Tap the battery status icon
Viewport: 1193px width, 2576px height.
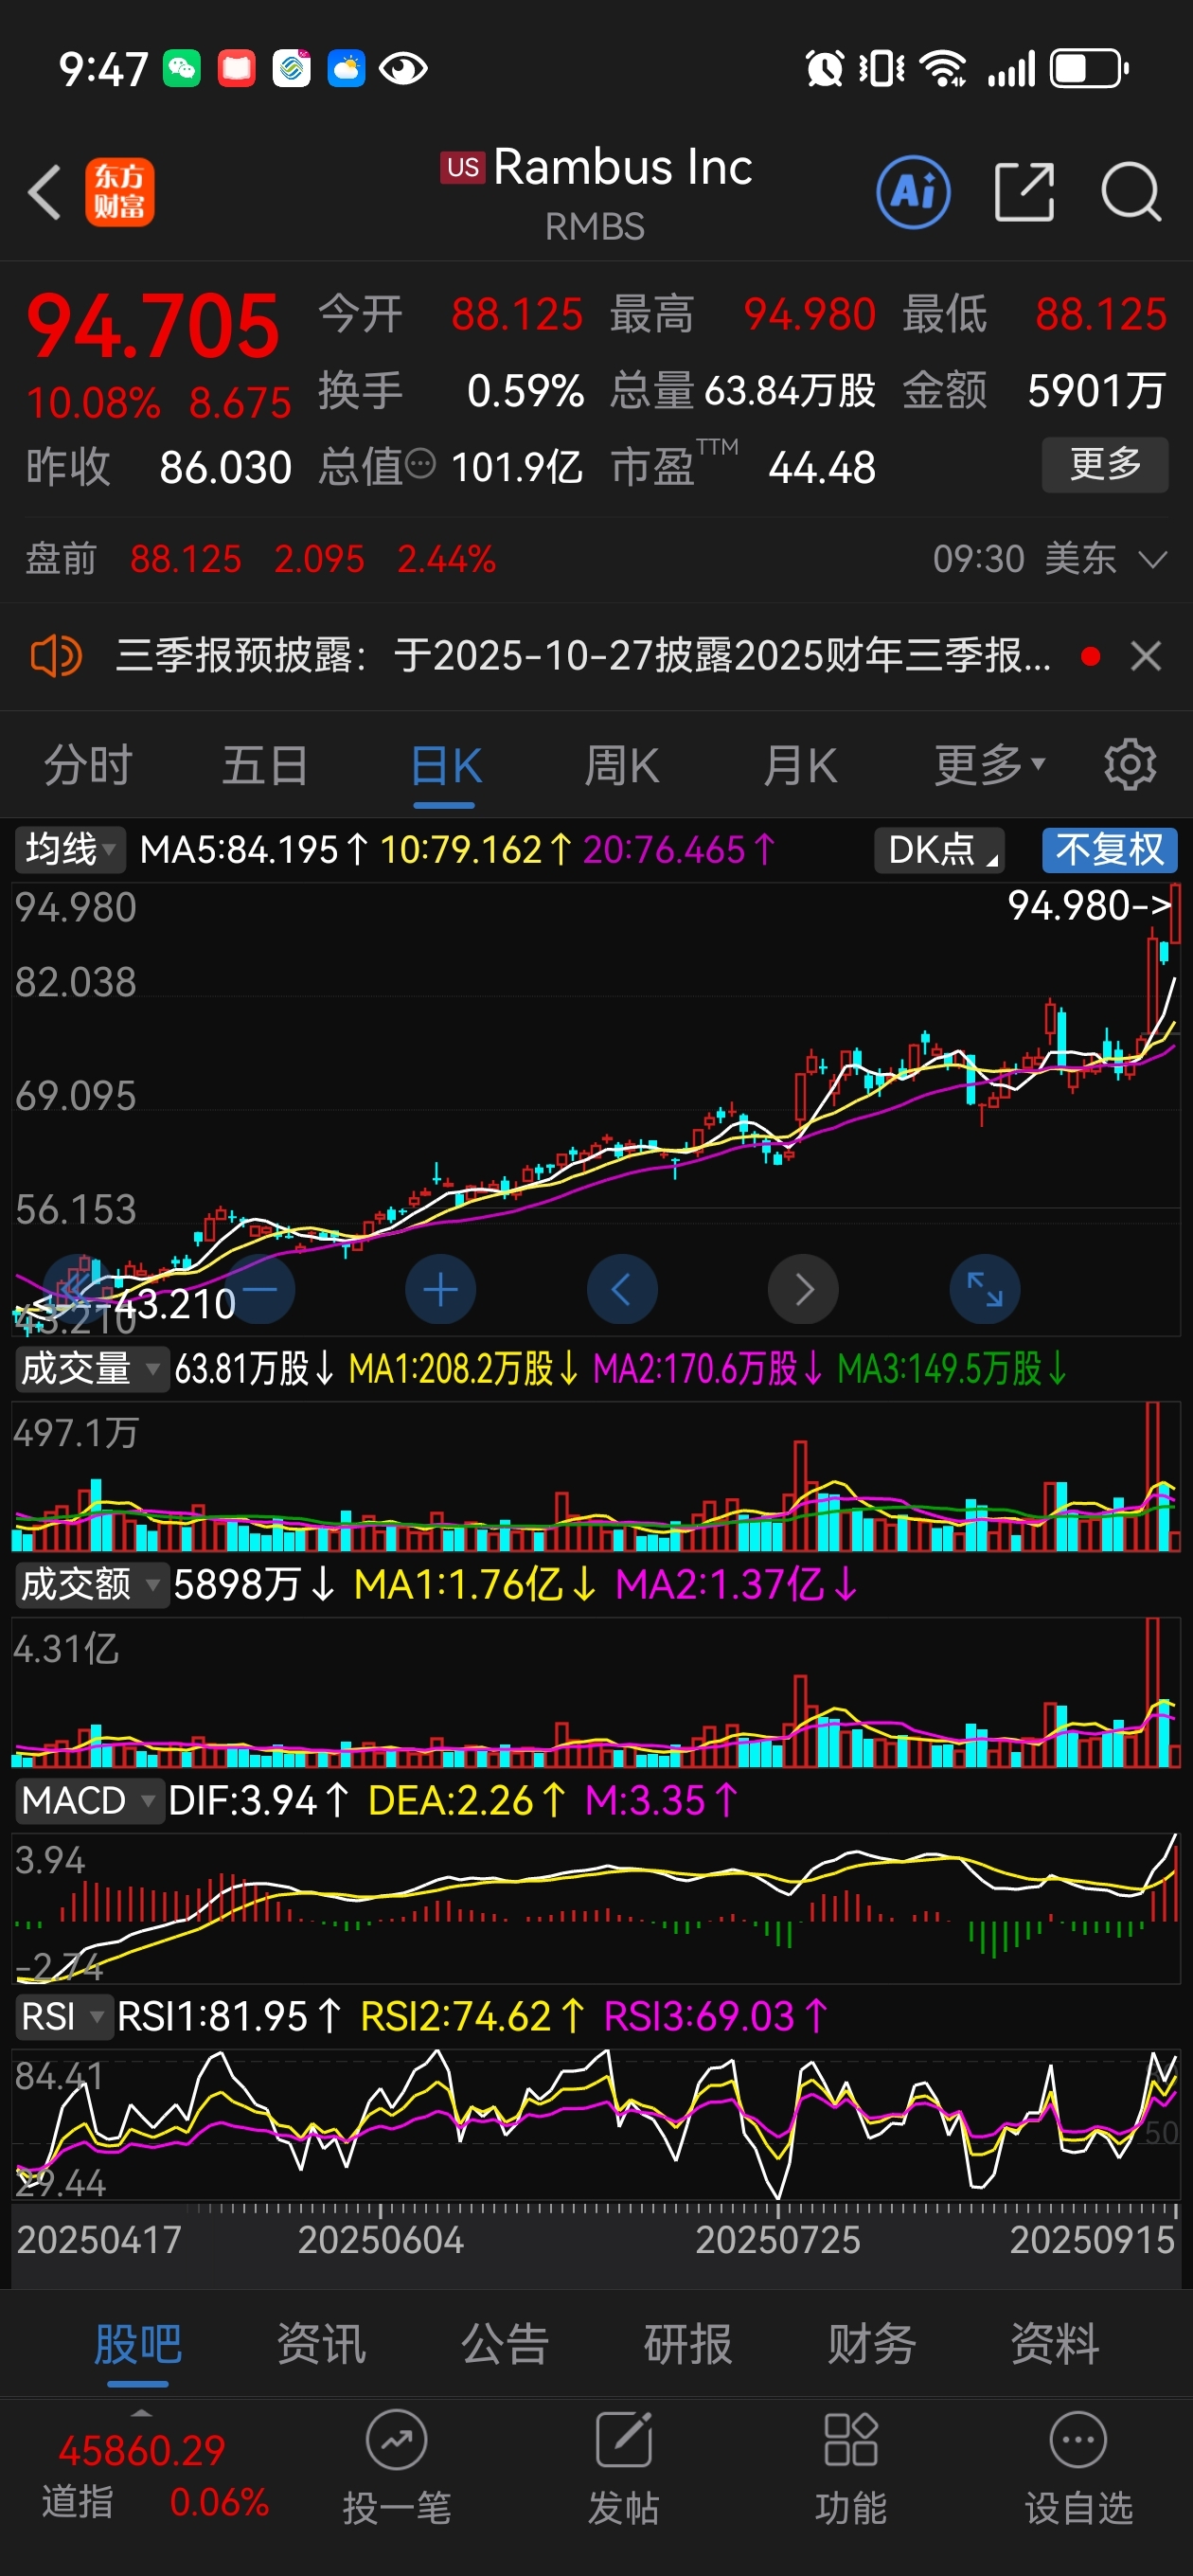pyautogui.click(x=1090, y=69)
